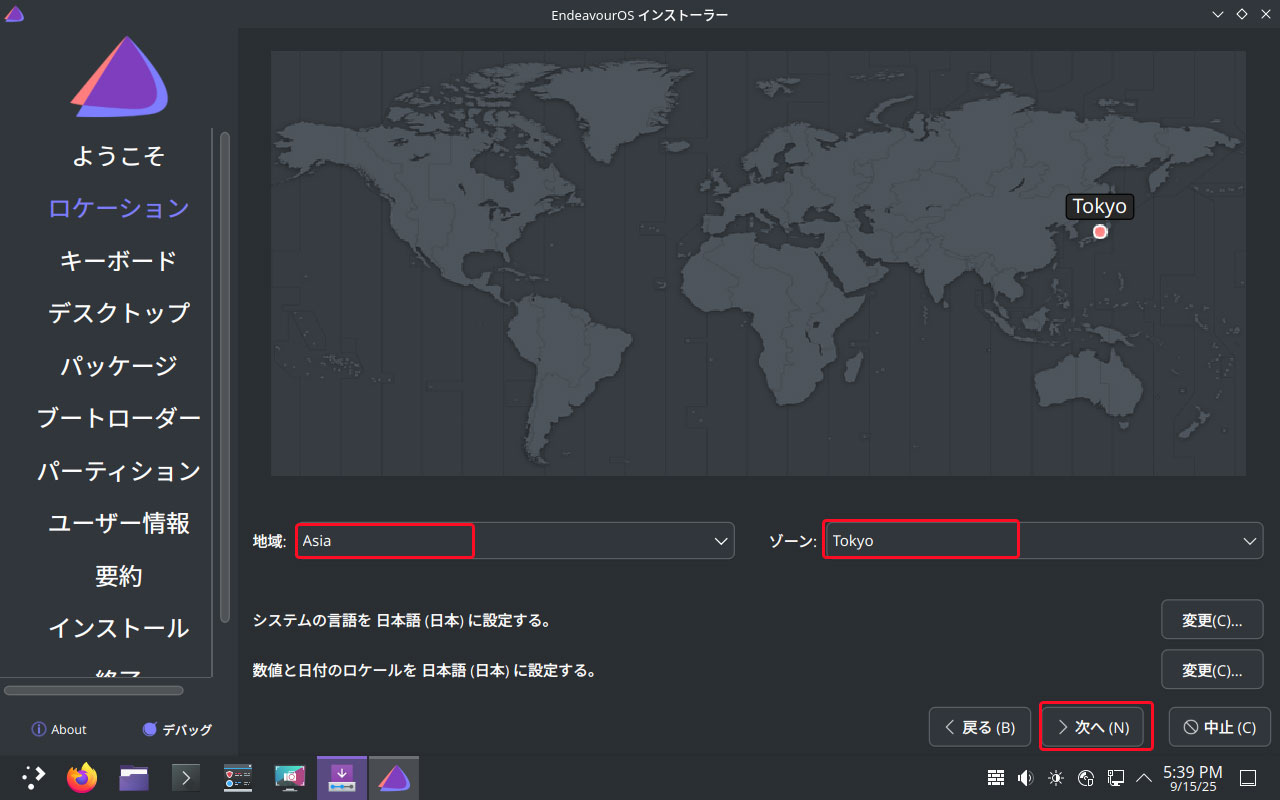Select the キーボード step in the sidebar
This screenshot has height=800, width=1280.
click(x=119, y=260)
